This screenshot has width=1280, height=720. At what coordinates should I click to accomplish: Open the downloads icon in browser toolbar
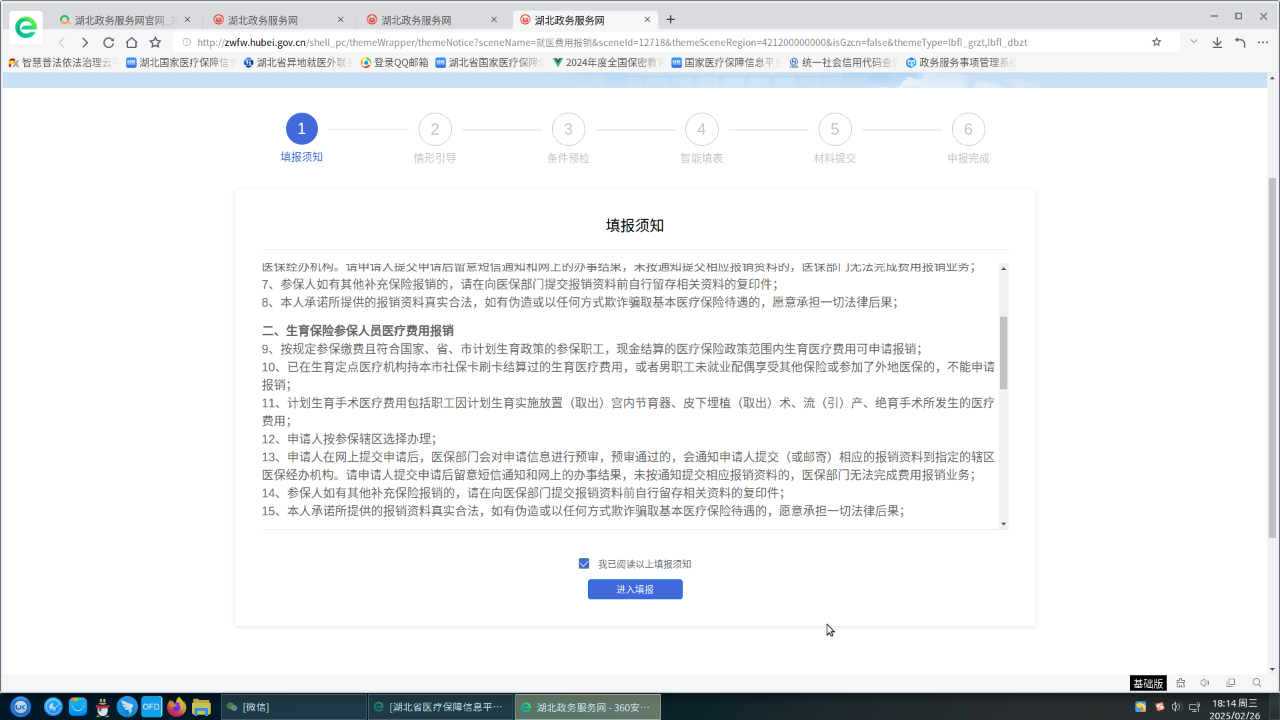point(1217,43)
